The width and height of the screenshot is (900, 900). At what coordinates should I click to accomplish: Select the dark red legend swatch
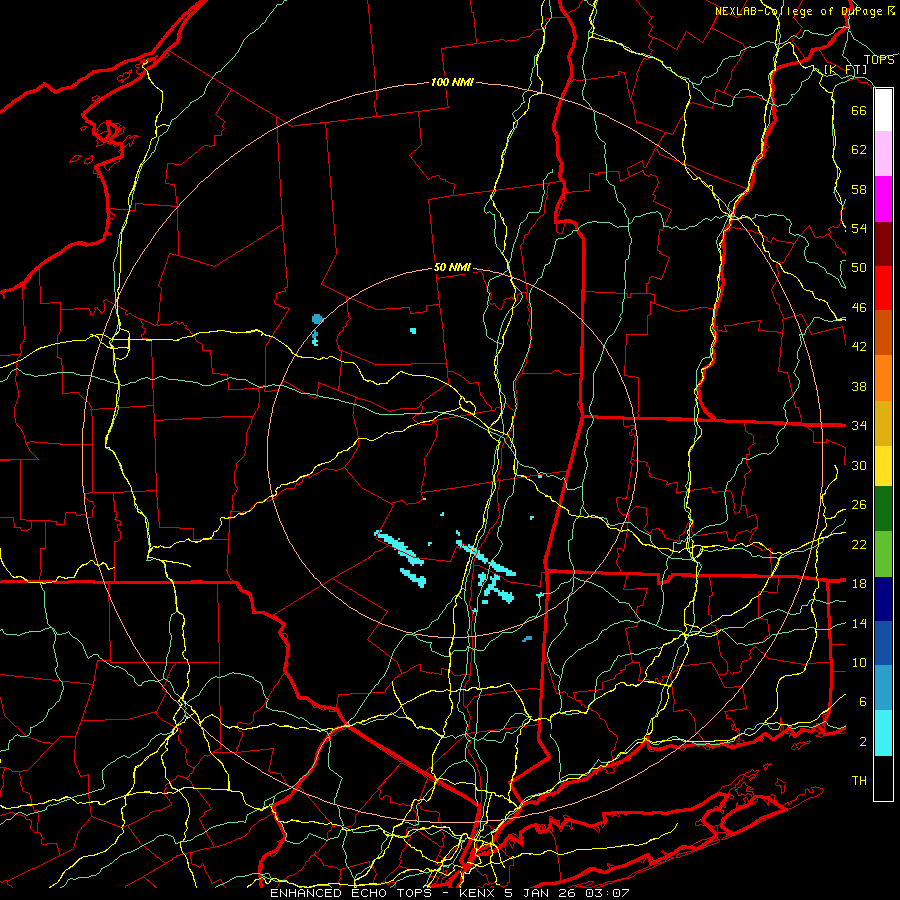pos(883,244)
